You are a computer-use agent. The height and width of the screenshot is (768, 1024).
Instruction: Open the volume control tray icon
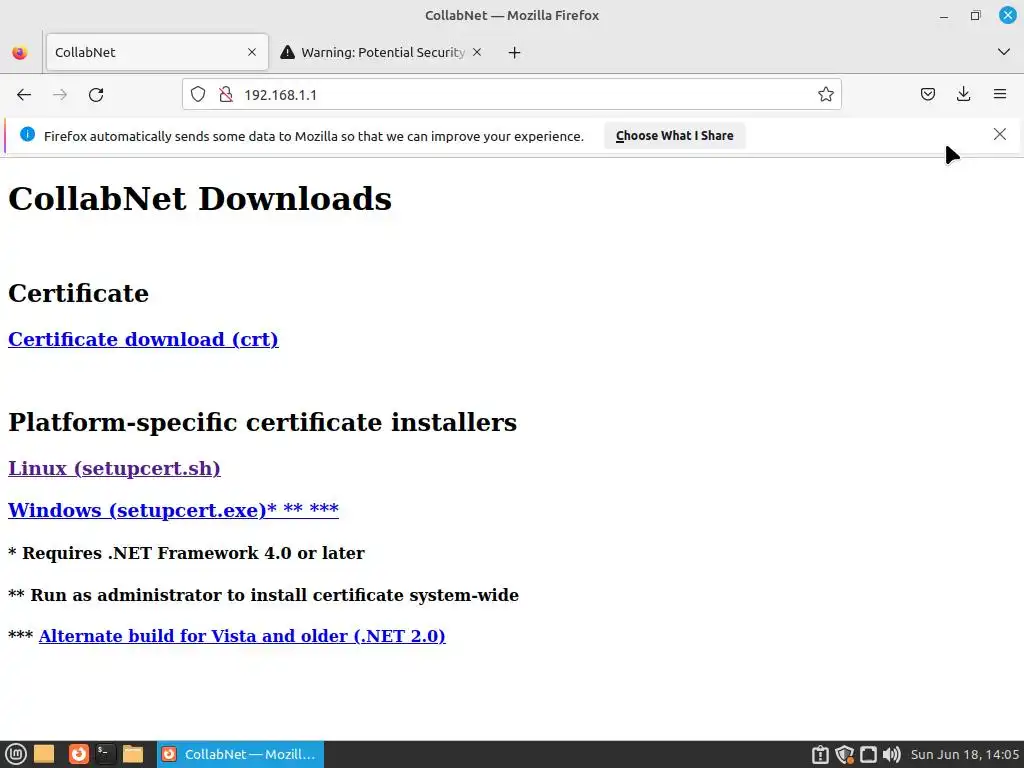click(891, 755)
